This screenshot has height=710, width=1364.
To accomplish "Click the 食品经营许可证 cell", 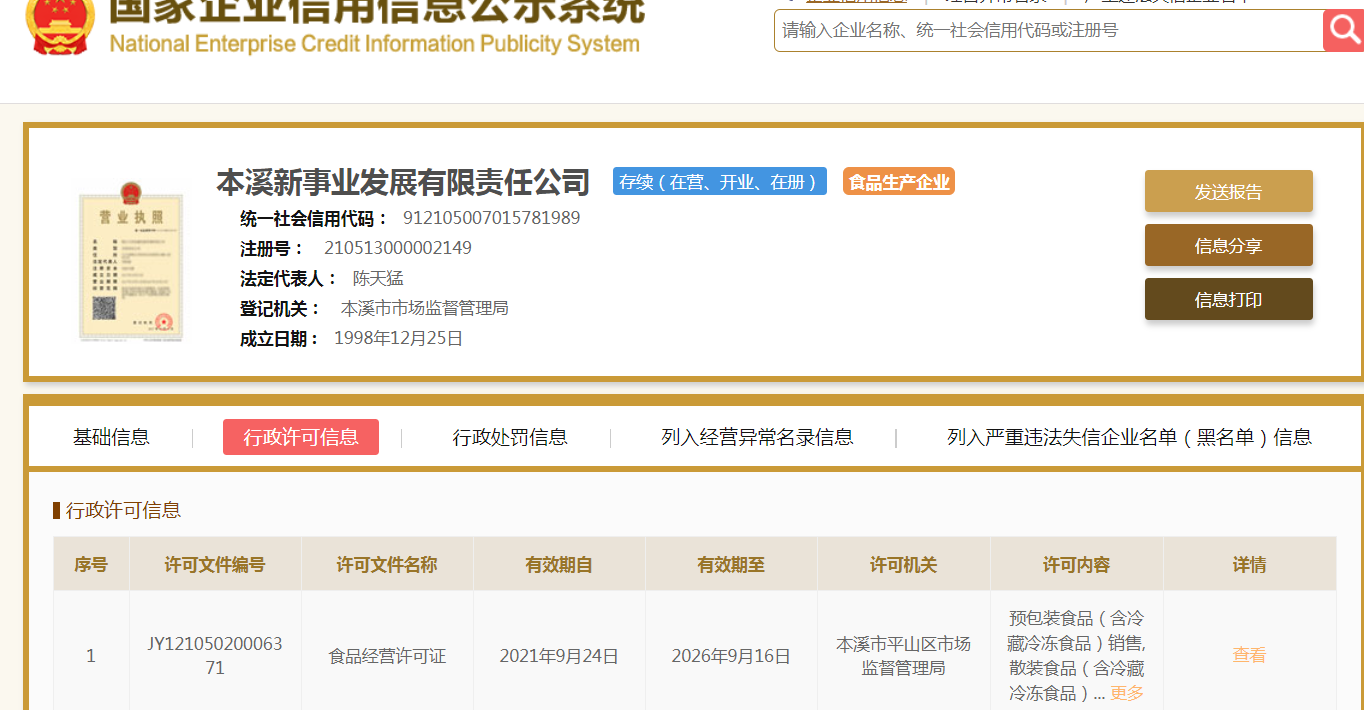I will (x=387, y=656).
